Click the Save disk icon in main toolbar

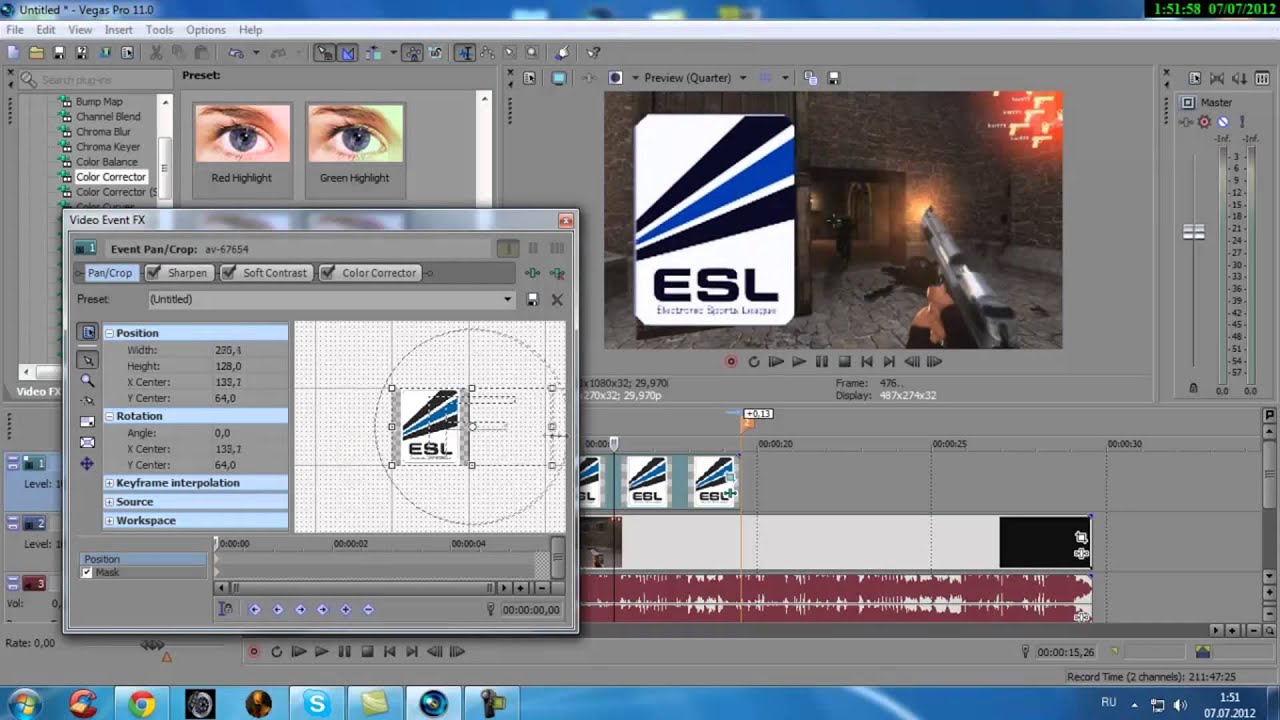(59, 53)
